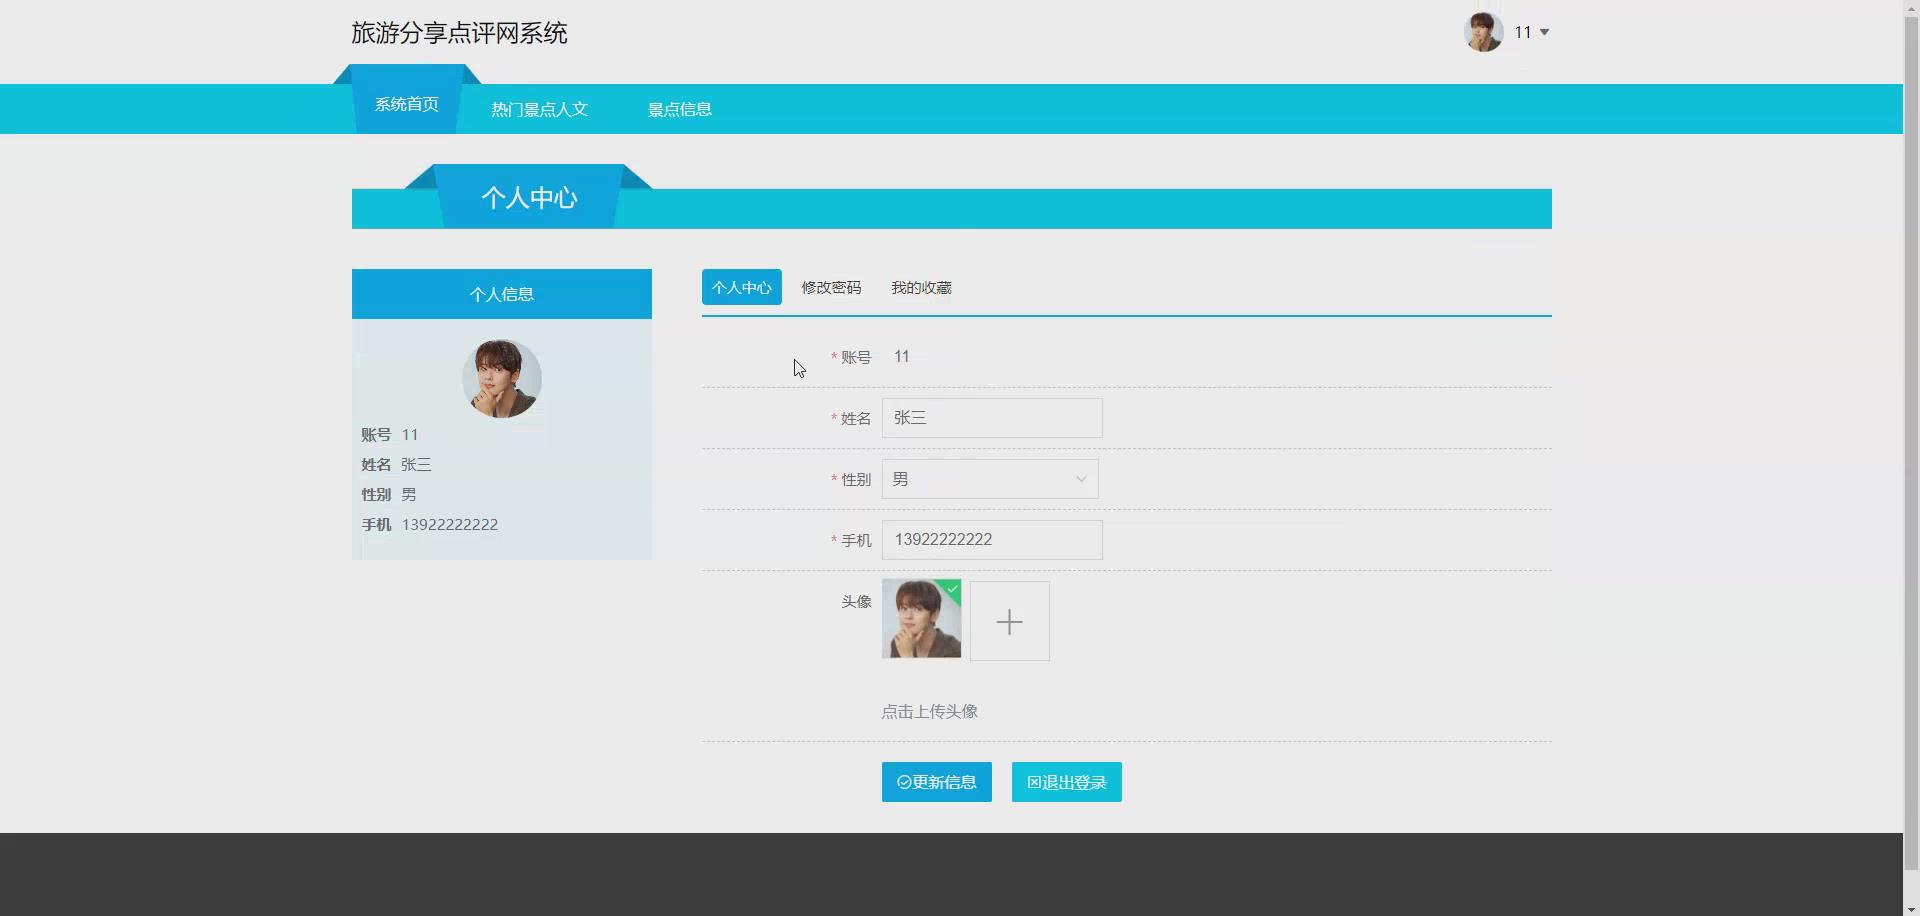
Task: Expand the 性别 dropdown showing 男
Action: [x=990, y=479]
